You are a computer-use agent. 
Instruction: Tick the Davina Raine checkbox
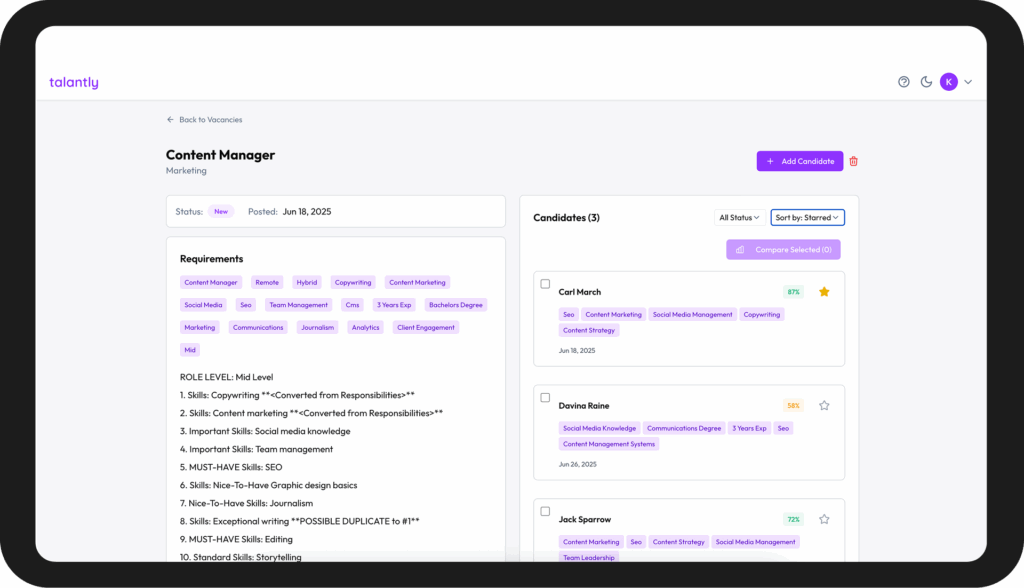tap(545, 398)
